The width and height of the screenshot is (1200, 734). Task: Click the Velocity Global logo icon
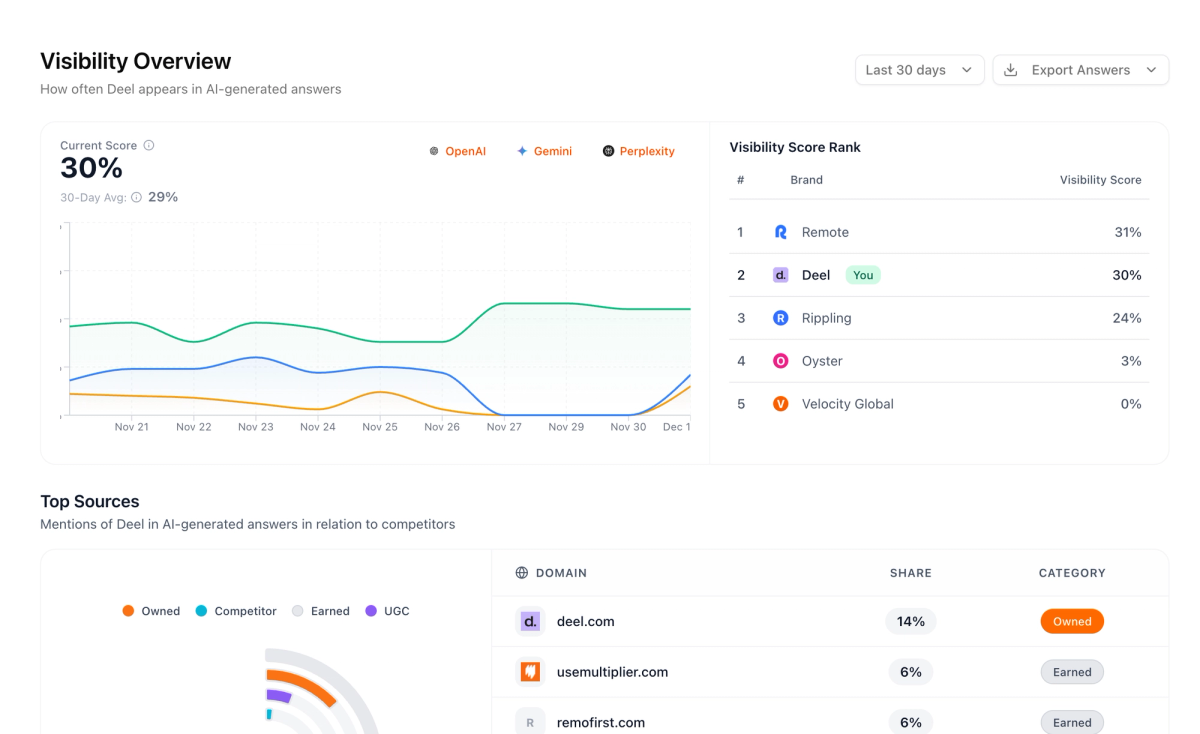pos(781,404)
